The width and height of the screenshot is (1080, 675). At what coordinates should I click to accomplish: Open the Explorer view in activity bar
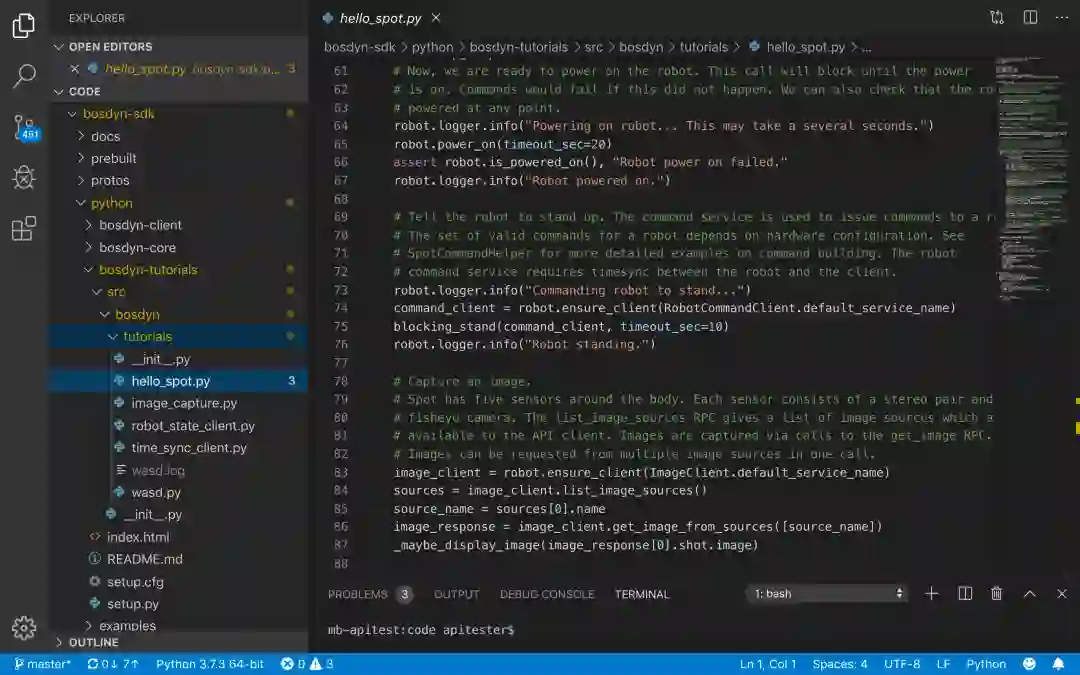[23, 26]
